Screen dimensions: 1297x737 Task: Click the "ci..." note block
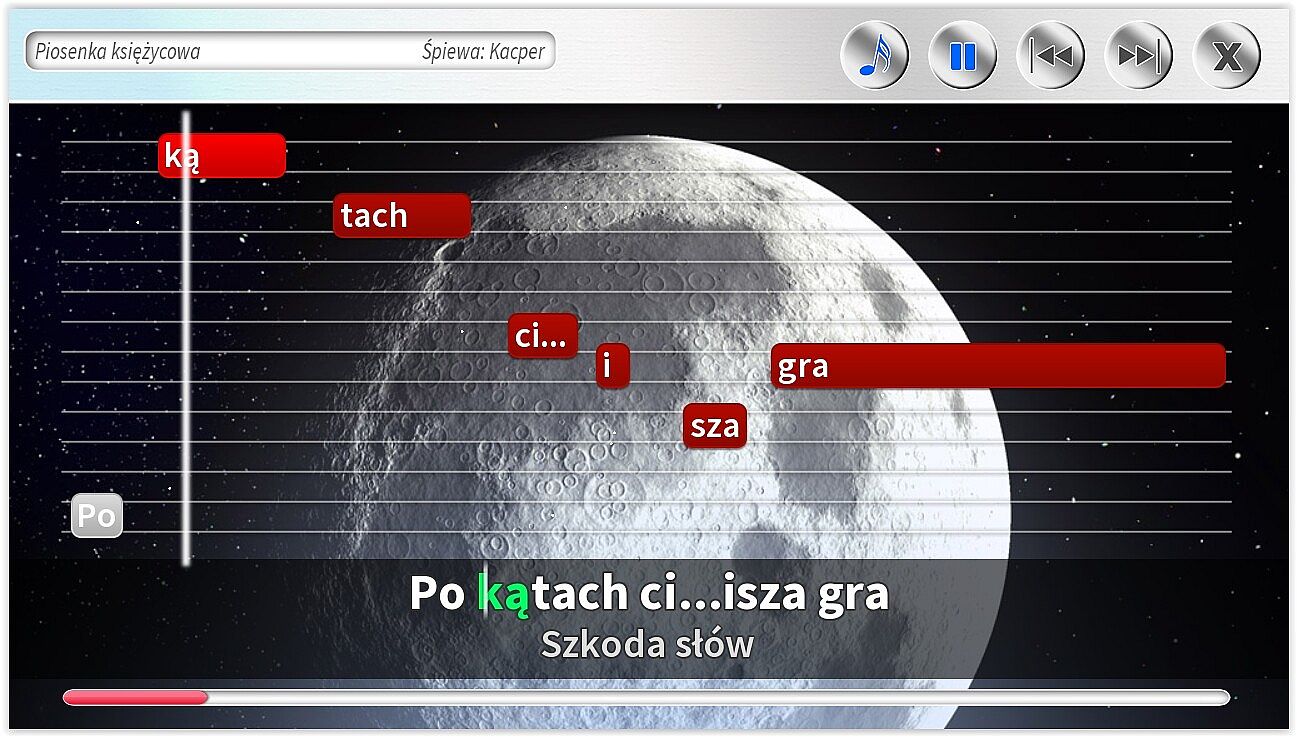543,336
